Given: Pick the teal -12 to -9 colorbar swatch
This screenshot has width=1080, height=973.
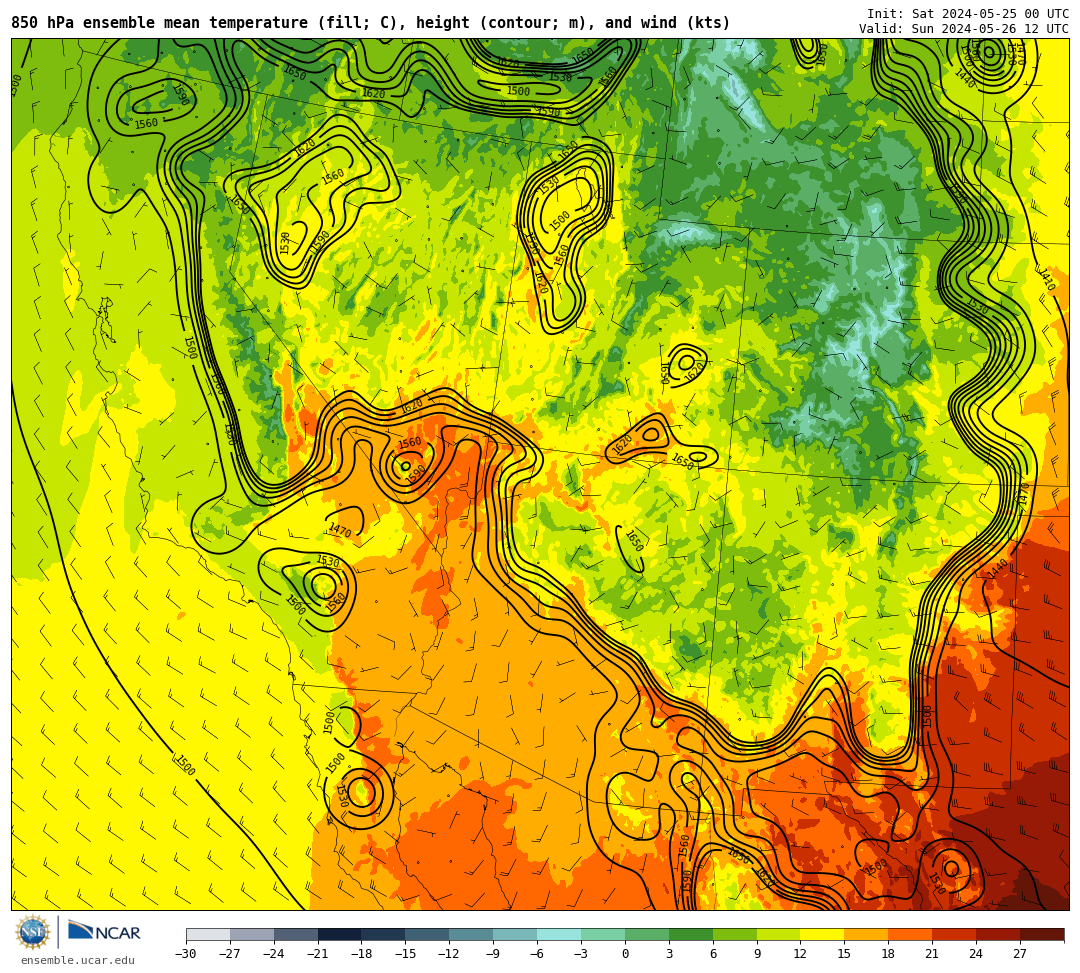Looking at the screenshot, I should pos(471,934).
